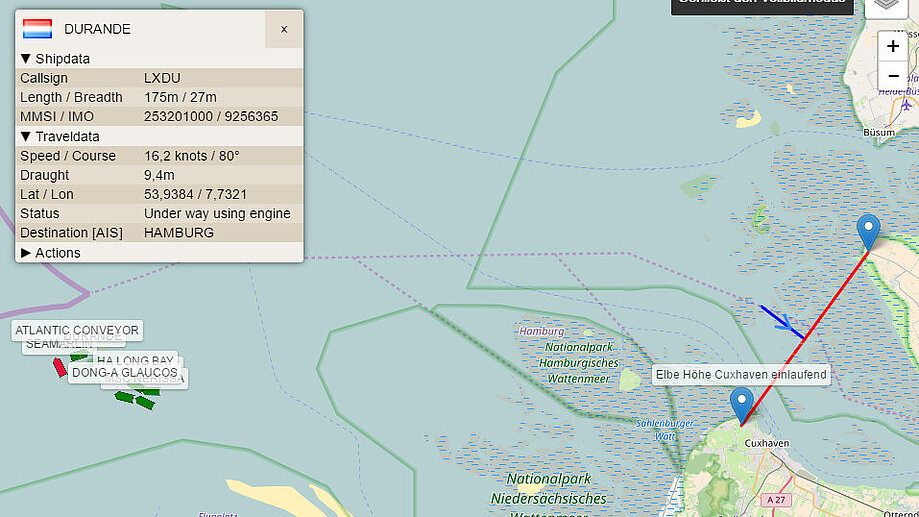919x517 pixels.
Task: Close the DURANDE ship info popup
Action: click(284, 29)
